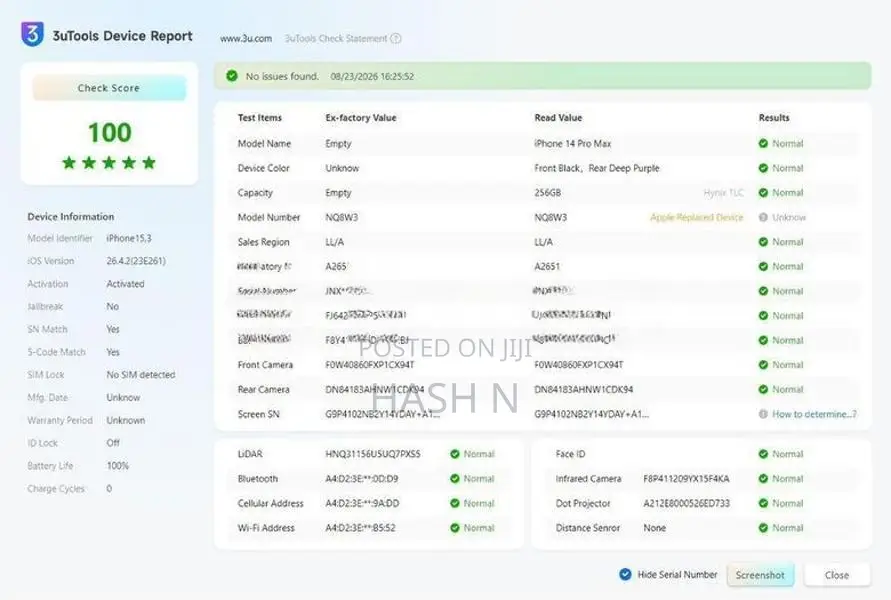This screenshot has height=600, width=891.
Task: Click the Infrared Camera serial F8P411209YX15F4KA
Action: point(686,478)
